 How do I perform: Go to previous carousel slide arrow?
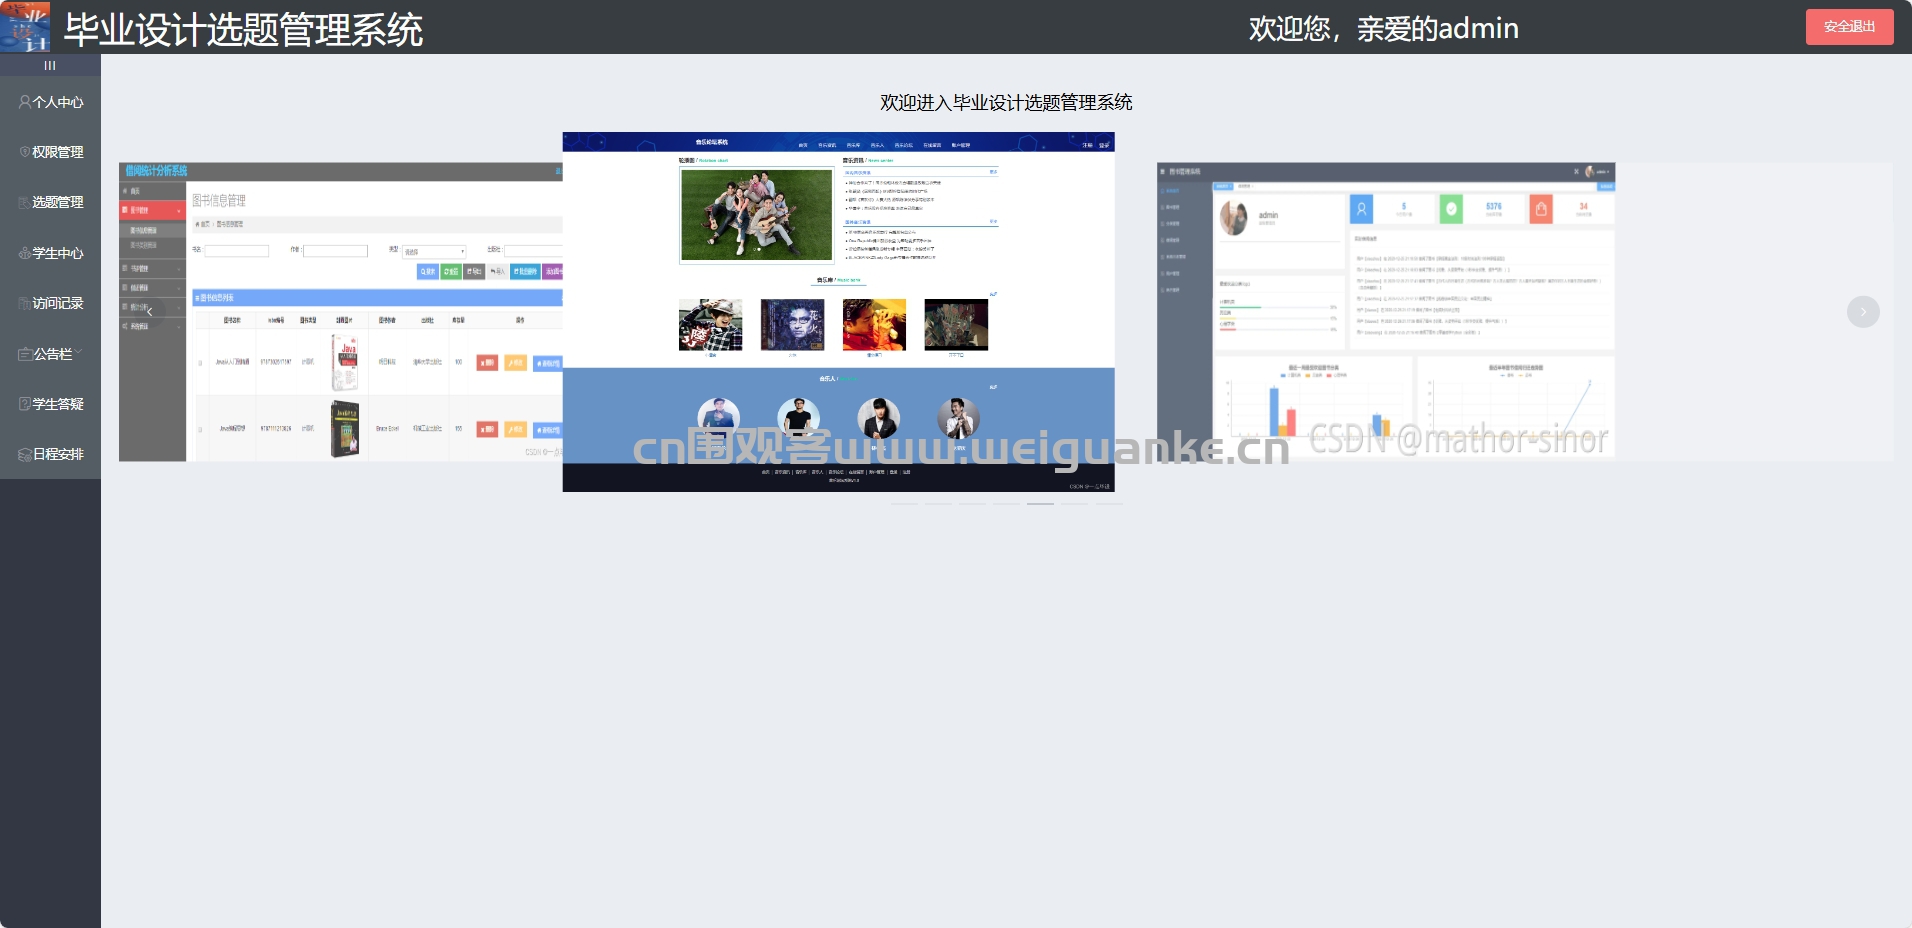point(150,312)
